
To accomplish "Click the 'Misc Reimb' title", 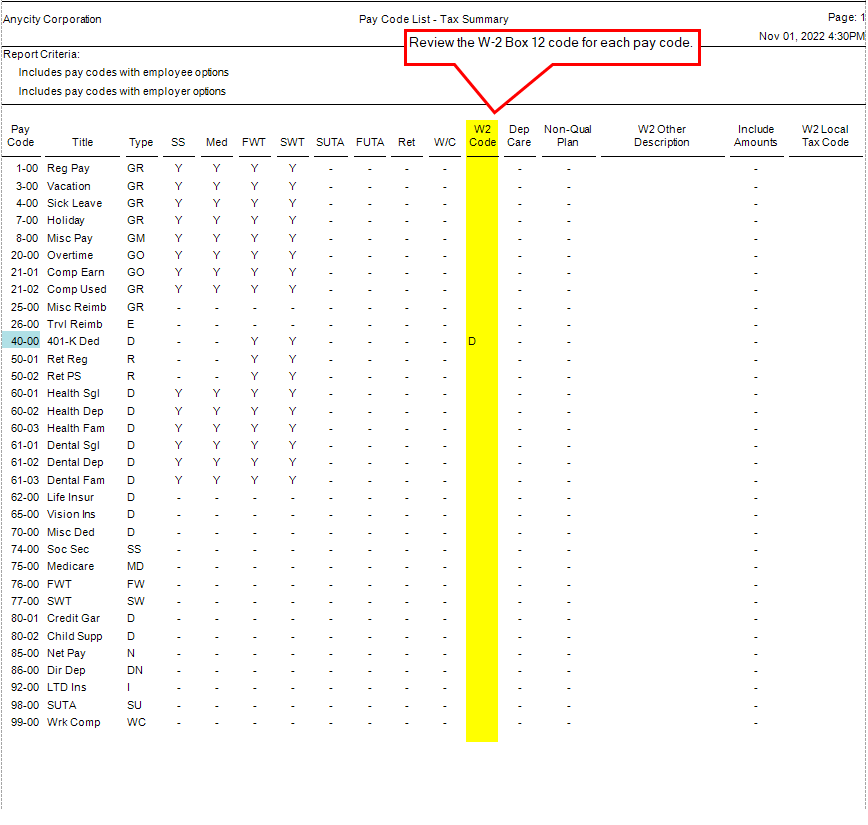I will pos(76,307).
